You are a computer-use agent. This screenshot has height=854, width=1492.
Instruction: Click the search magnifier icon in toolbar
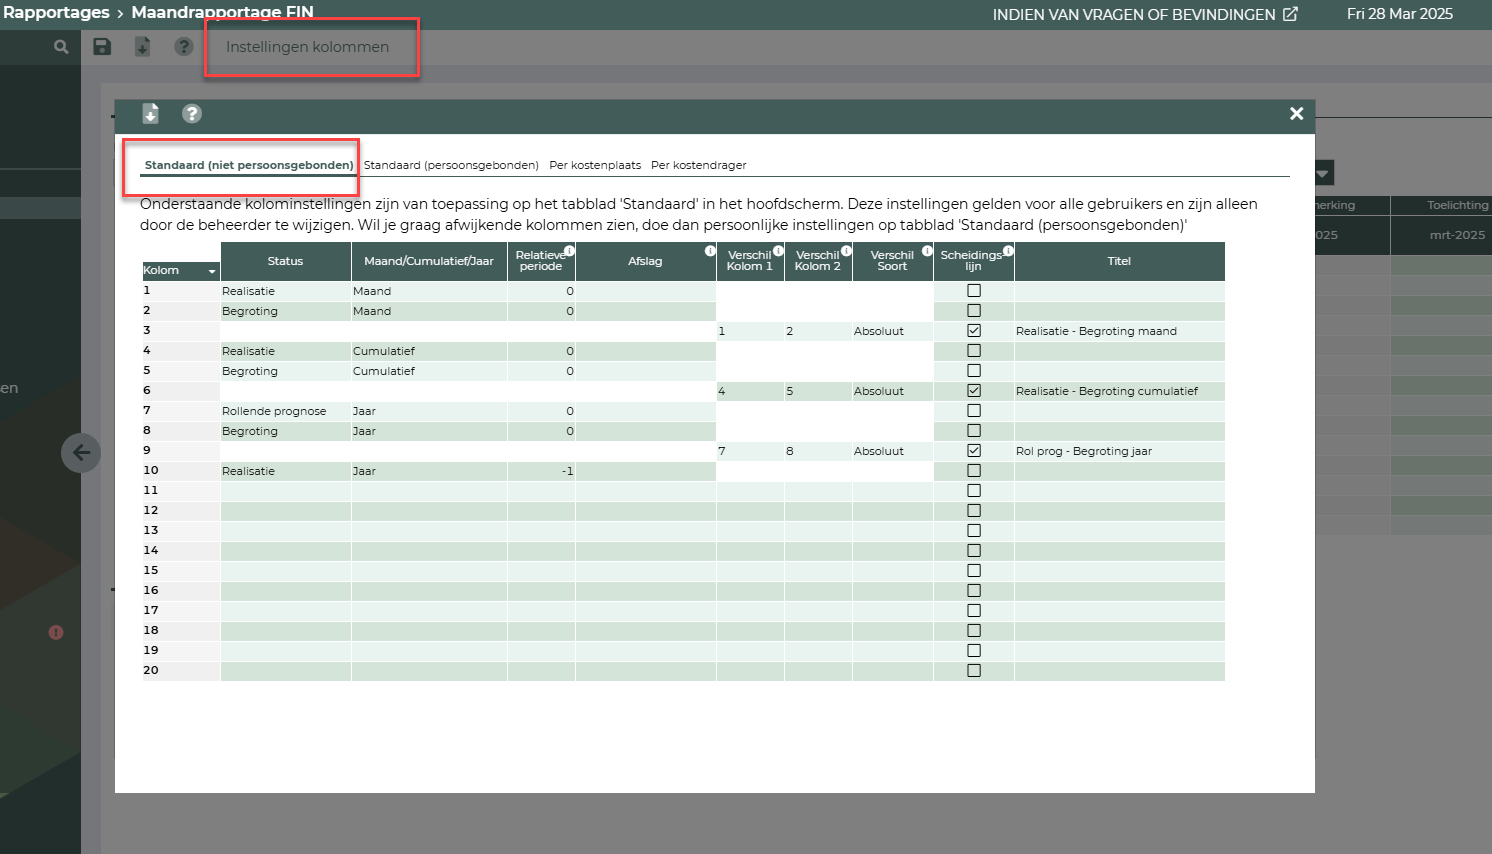pos(61,47)
